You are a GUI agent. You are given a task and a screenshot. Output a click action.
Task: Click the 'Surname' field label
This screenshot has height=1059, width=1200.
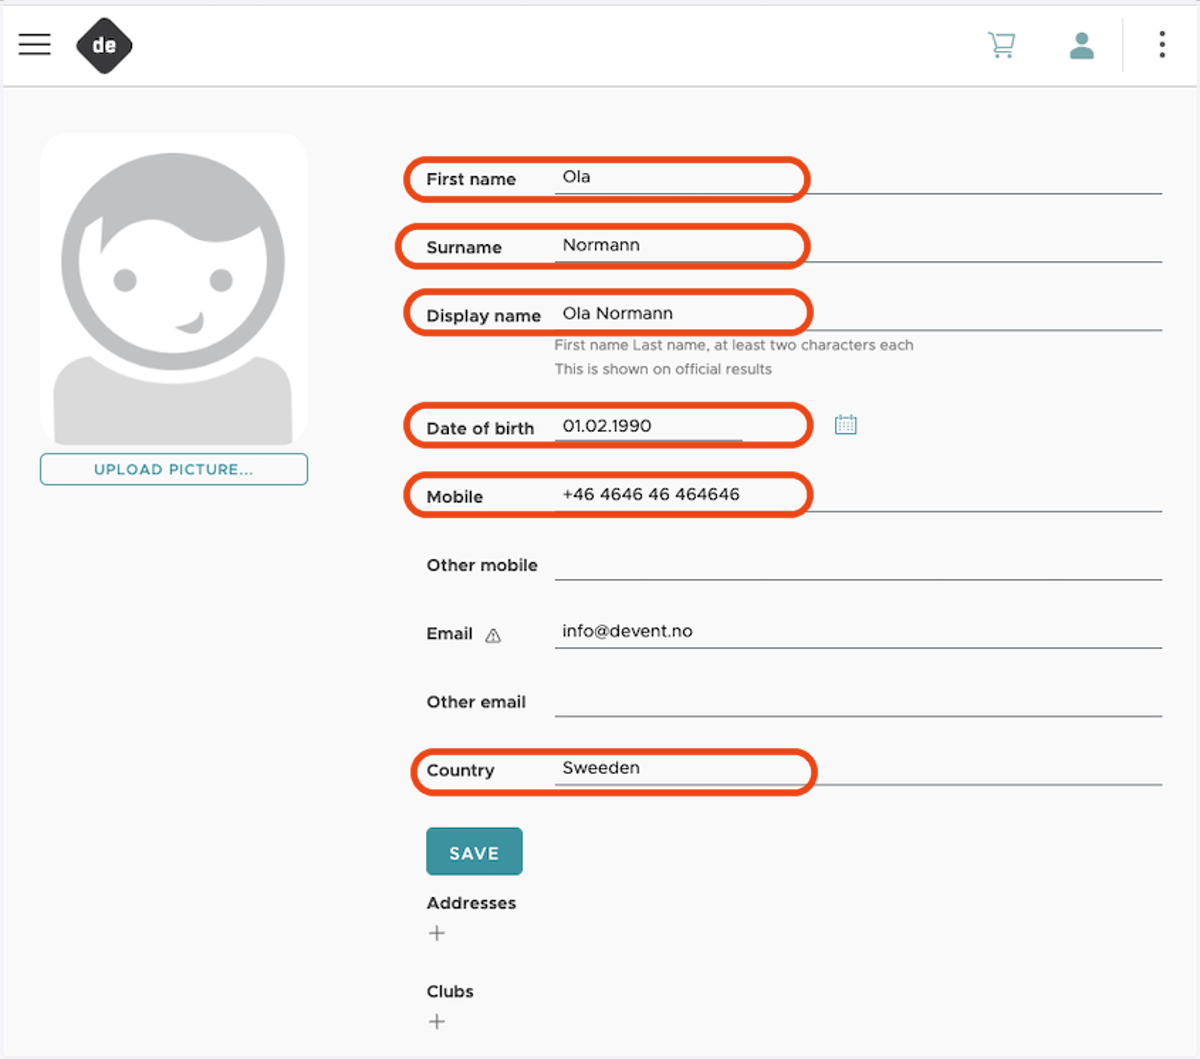click(464, 247)
